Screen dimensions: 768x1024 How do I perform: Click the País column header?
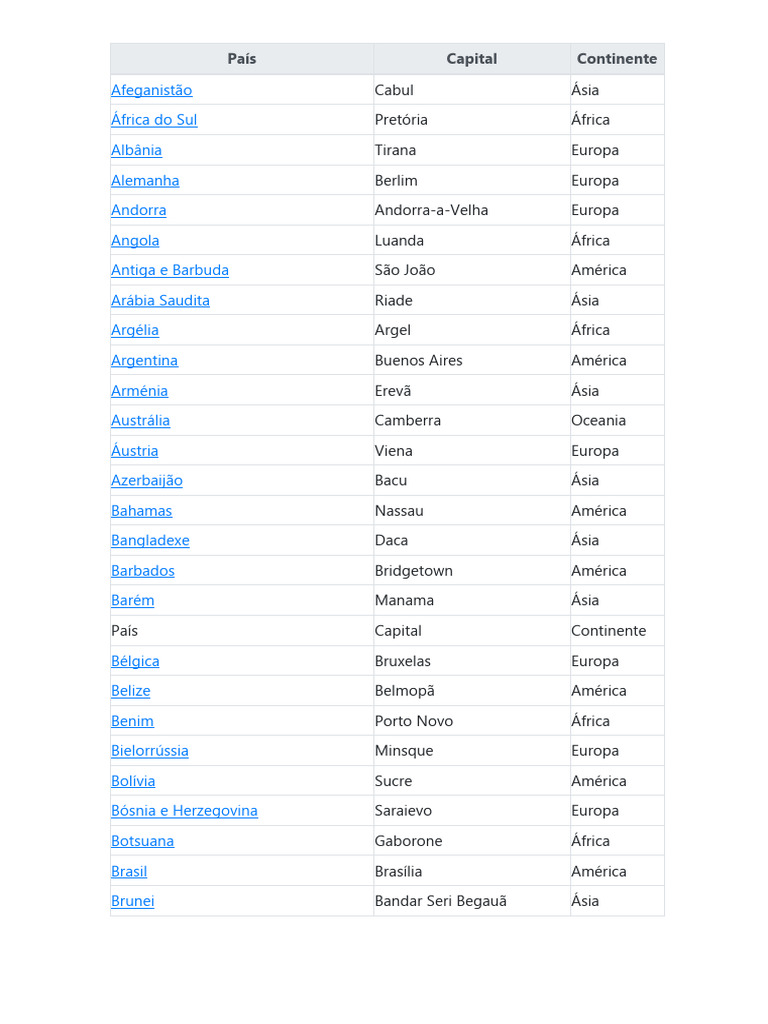coord(242,59)
